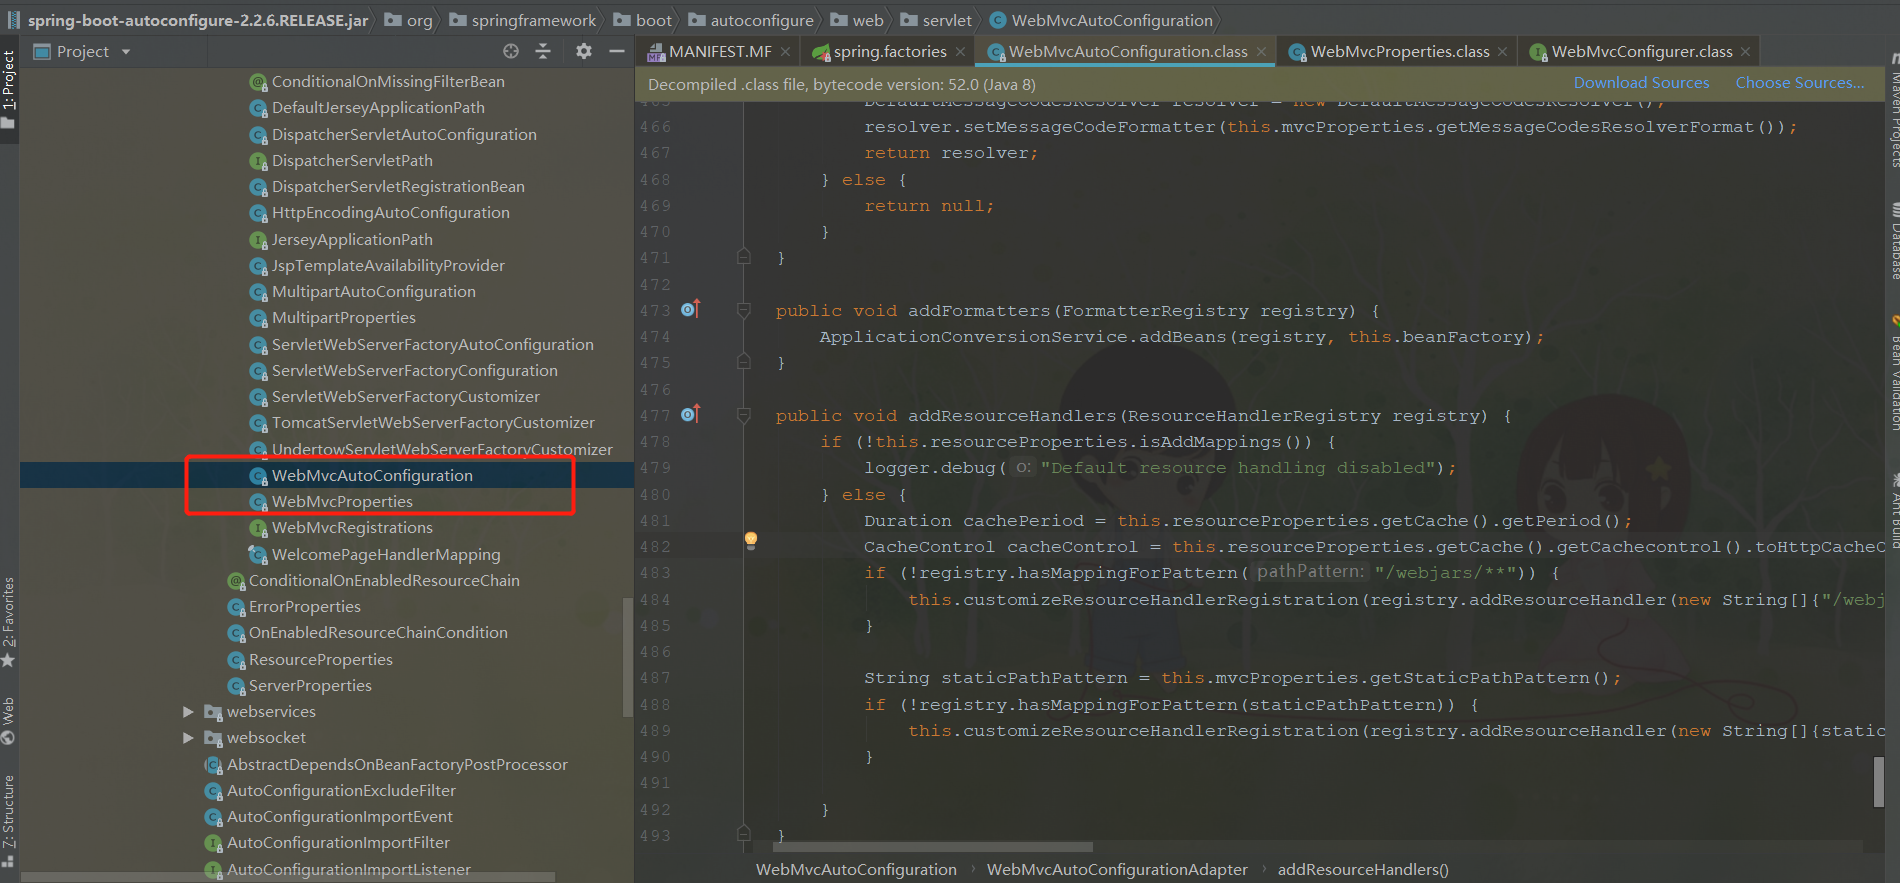Close the spring.factories tab

(x=961, y=52)
